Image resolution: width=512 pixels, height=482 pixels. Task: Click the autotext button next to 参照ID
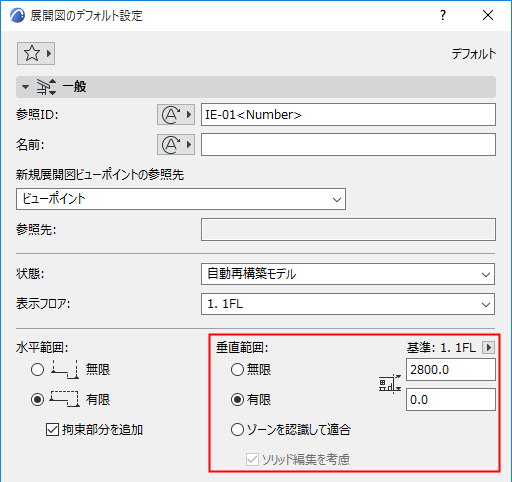point(176,115)
